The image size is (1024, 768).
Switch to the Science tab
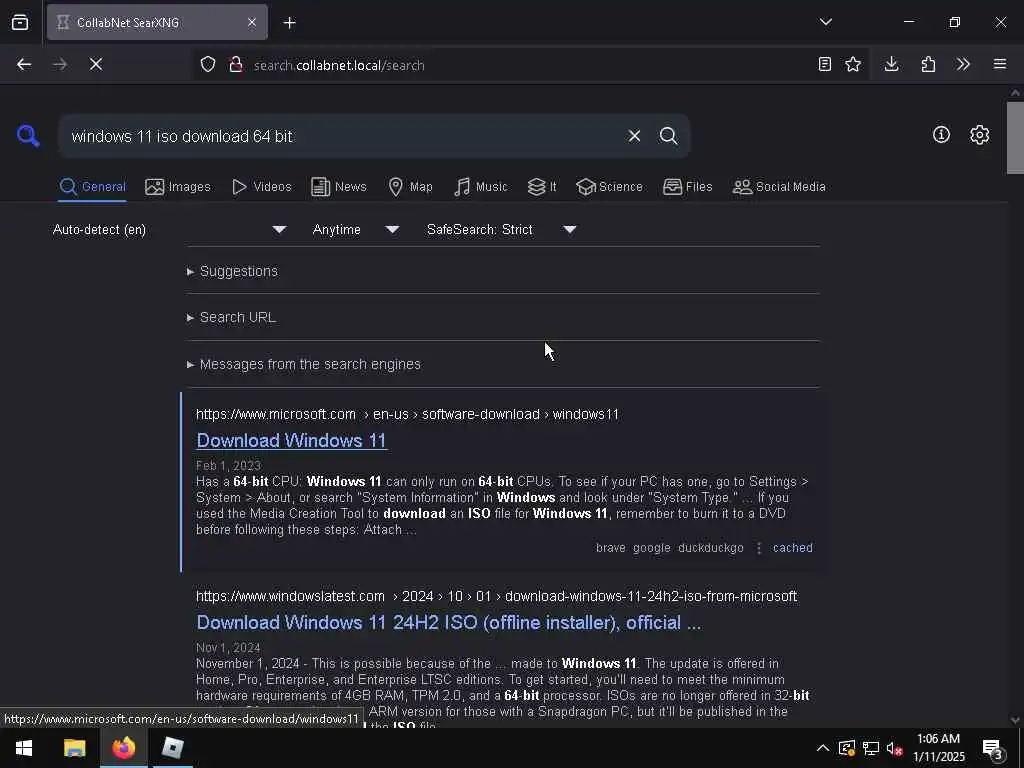tap(609, 187)
